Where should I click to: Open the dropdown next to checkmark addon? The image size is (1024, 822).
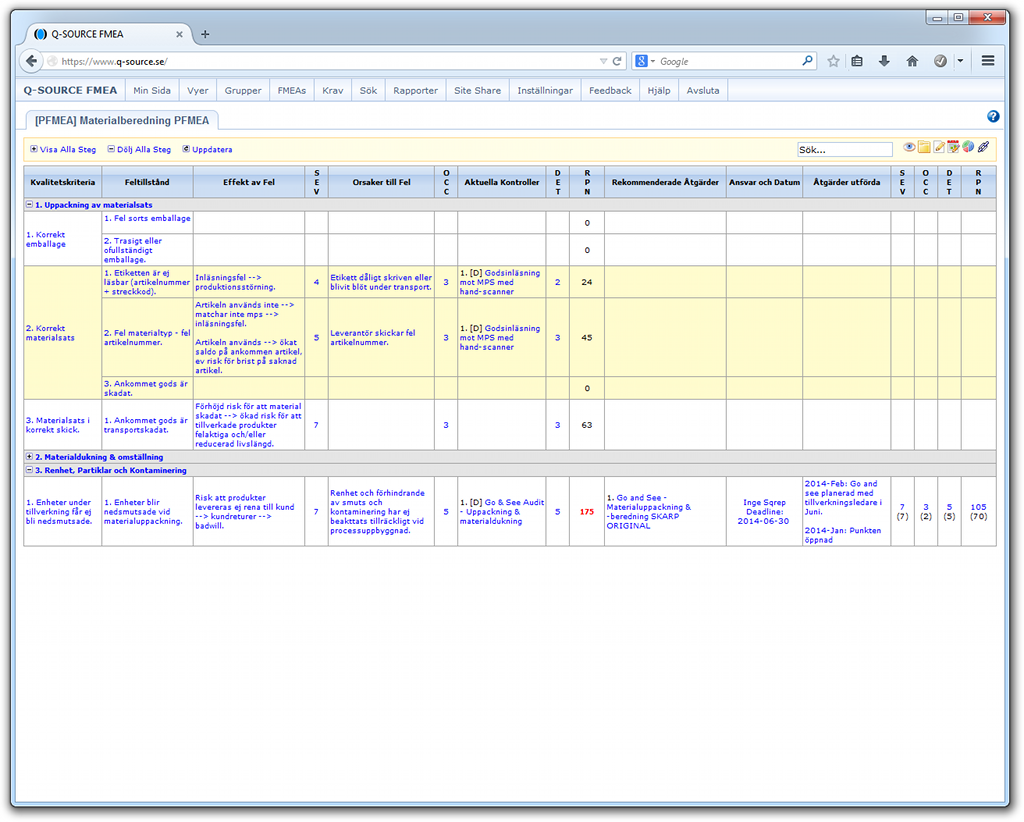click(x=960, y=61)
